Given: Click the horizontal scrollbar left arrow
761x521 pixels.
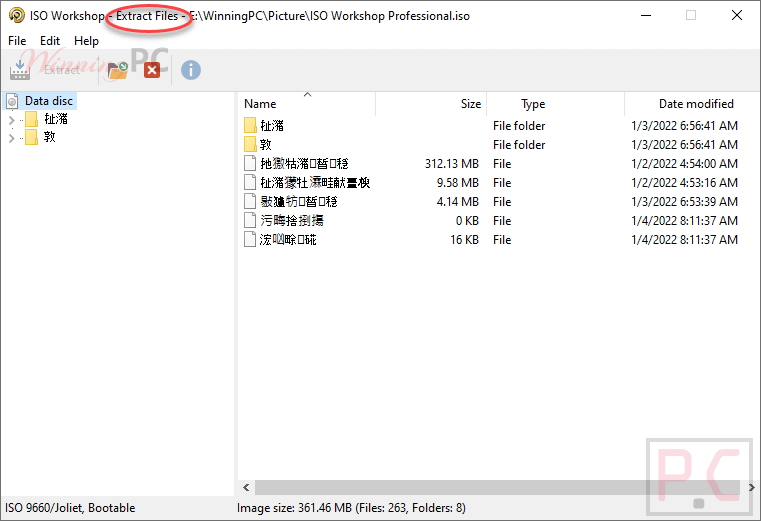Looking at the screenshot, I should point(246,487).
